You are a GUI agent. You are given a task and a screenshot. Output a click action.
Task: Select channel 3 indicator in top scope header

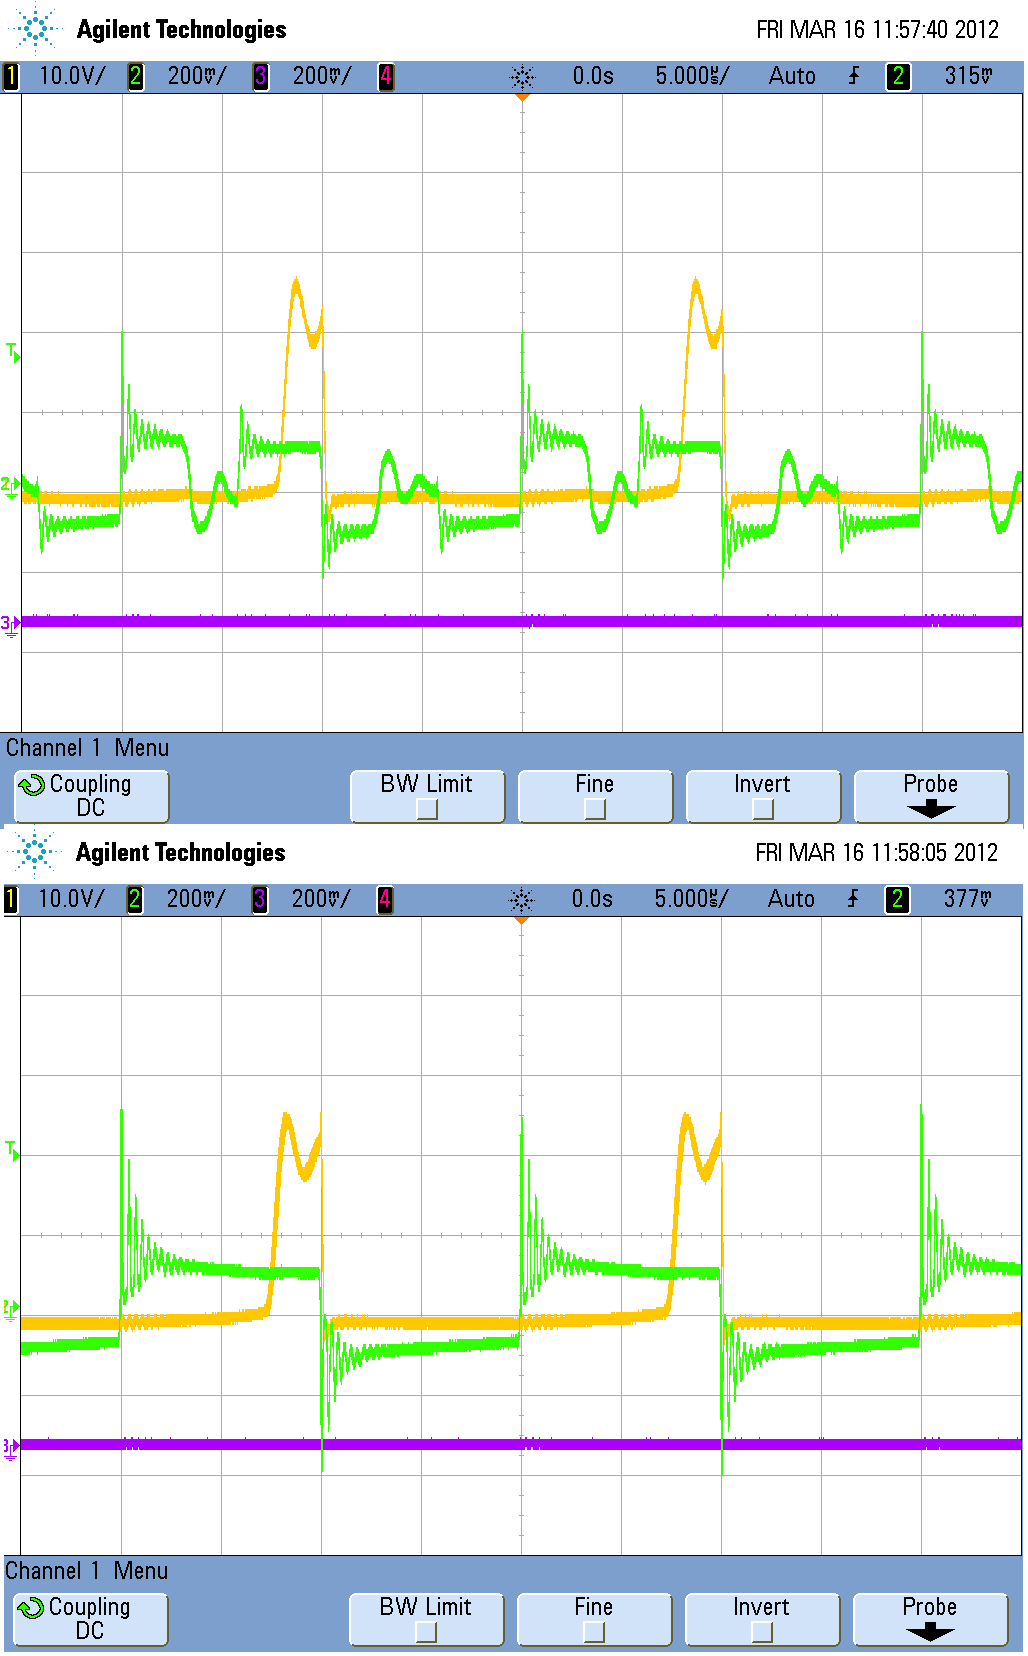point(260,76)
